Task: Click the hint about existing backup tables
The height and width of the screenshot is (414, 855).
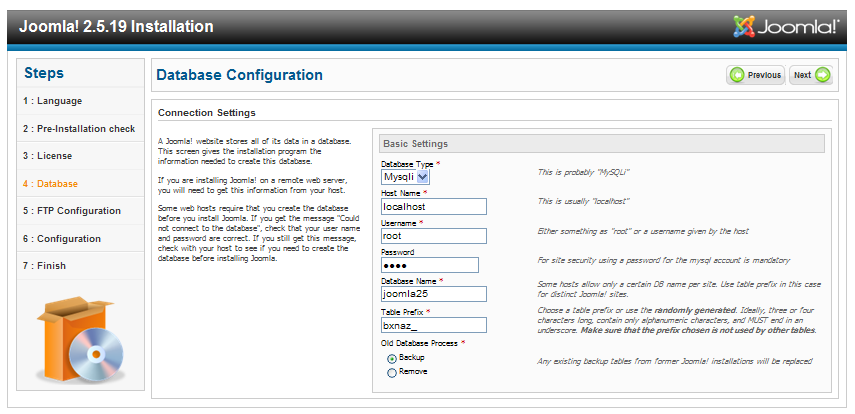Action: [675, 361]
